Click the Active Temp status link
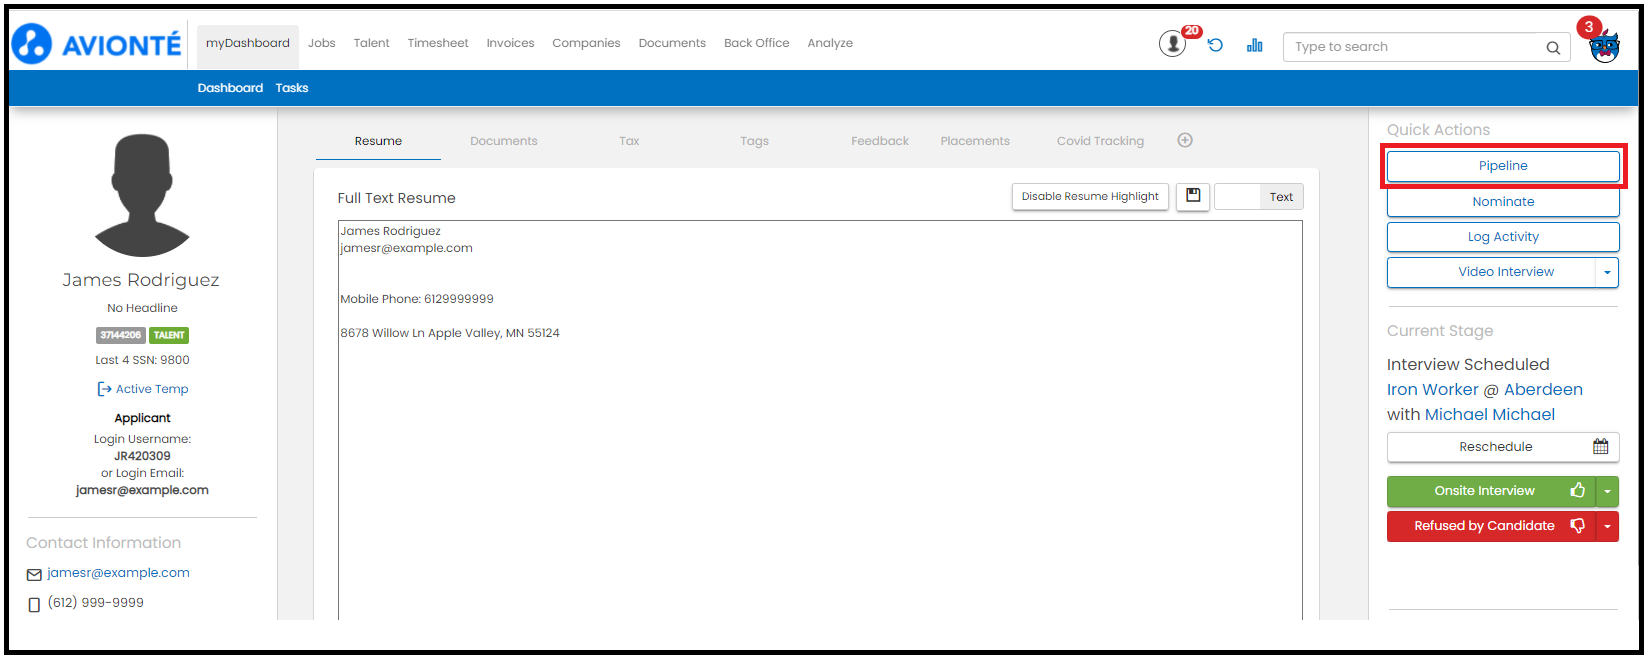The image size is (1648, 660). [x=152, y=389]
